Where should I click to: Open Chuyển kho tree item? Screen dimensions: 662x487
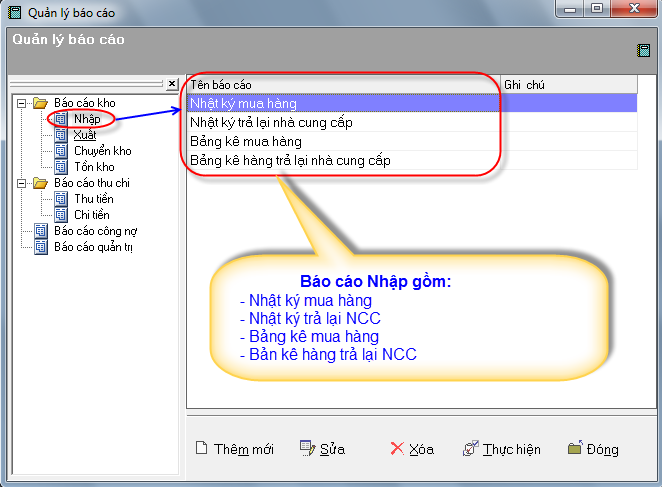pyautogui.click(x=102, y=151)
